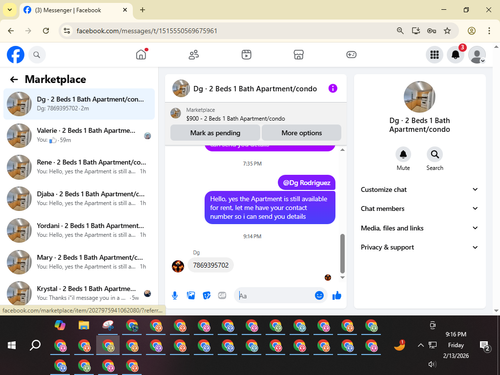Click the site info icon in address bar

67,31
